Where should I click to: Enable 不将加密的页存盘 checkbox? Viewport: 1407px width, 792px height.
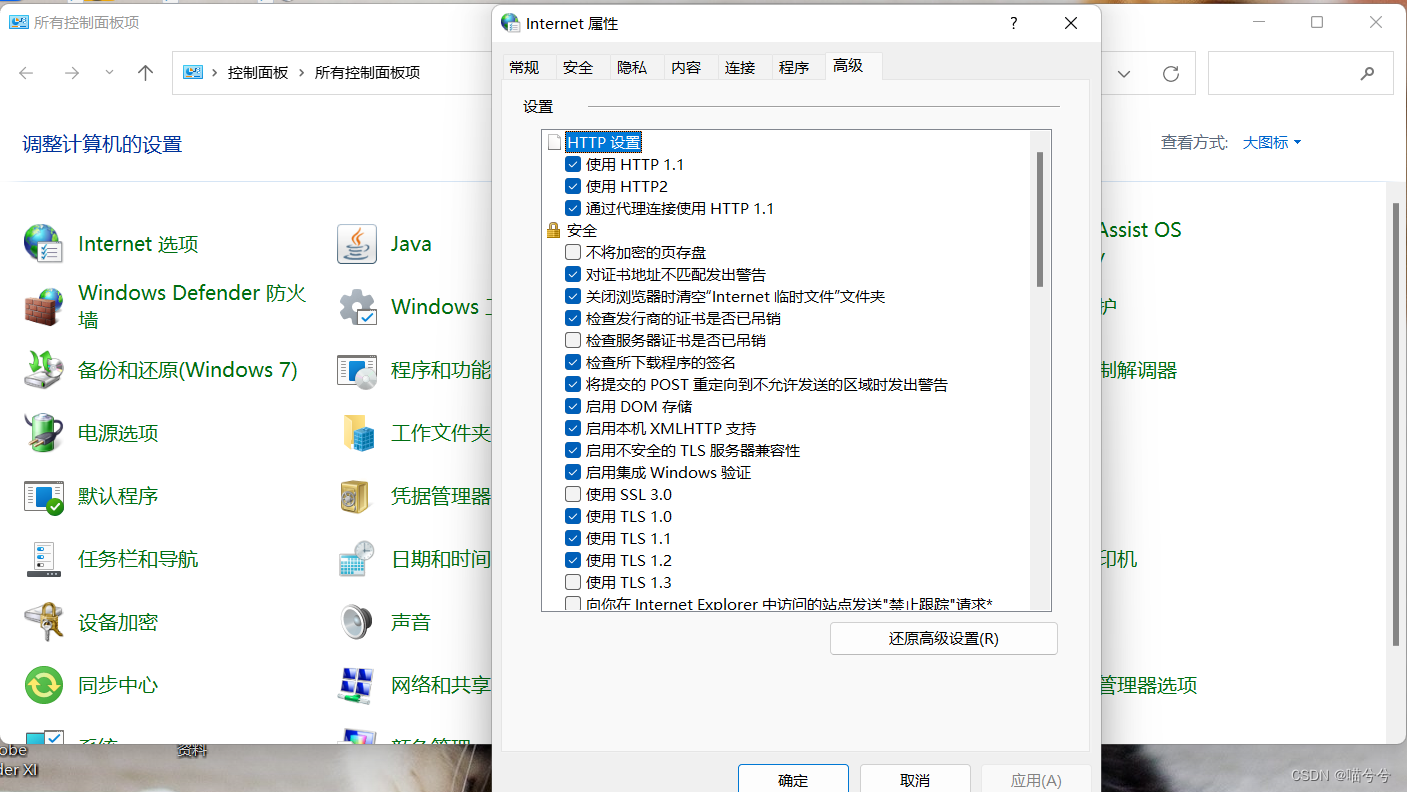[x=573, y=252]
